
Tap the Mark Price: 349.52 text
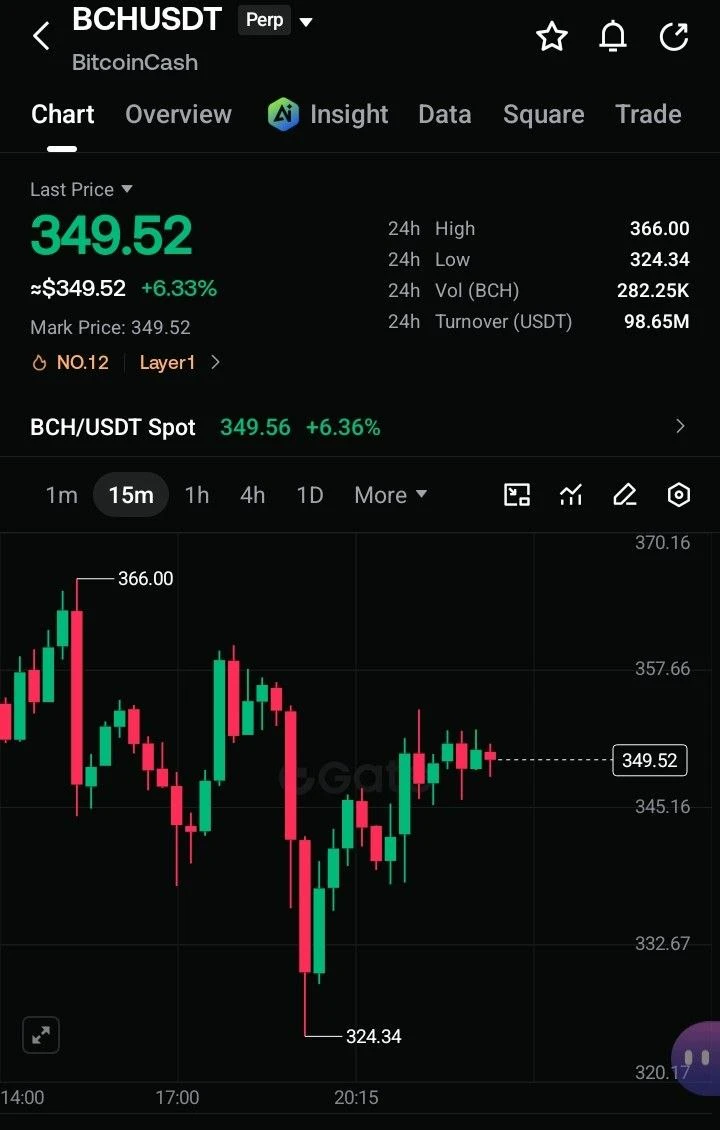pyautogui.click(x=110, y=327)
